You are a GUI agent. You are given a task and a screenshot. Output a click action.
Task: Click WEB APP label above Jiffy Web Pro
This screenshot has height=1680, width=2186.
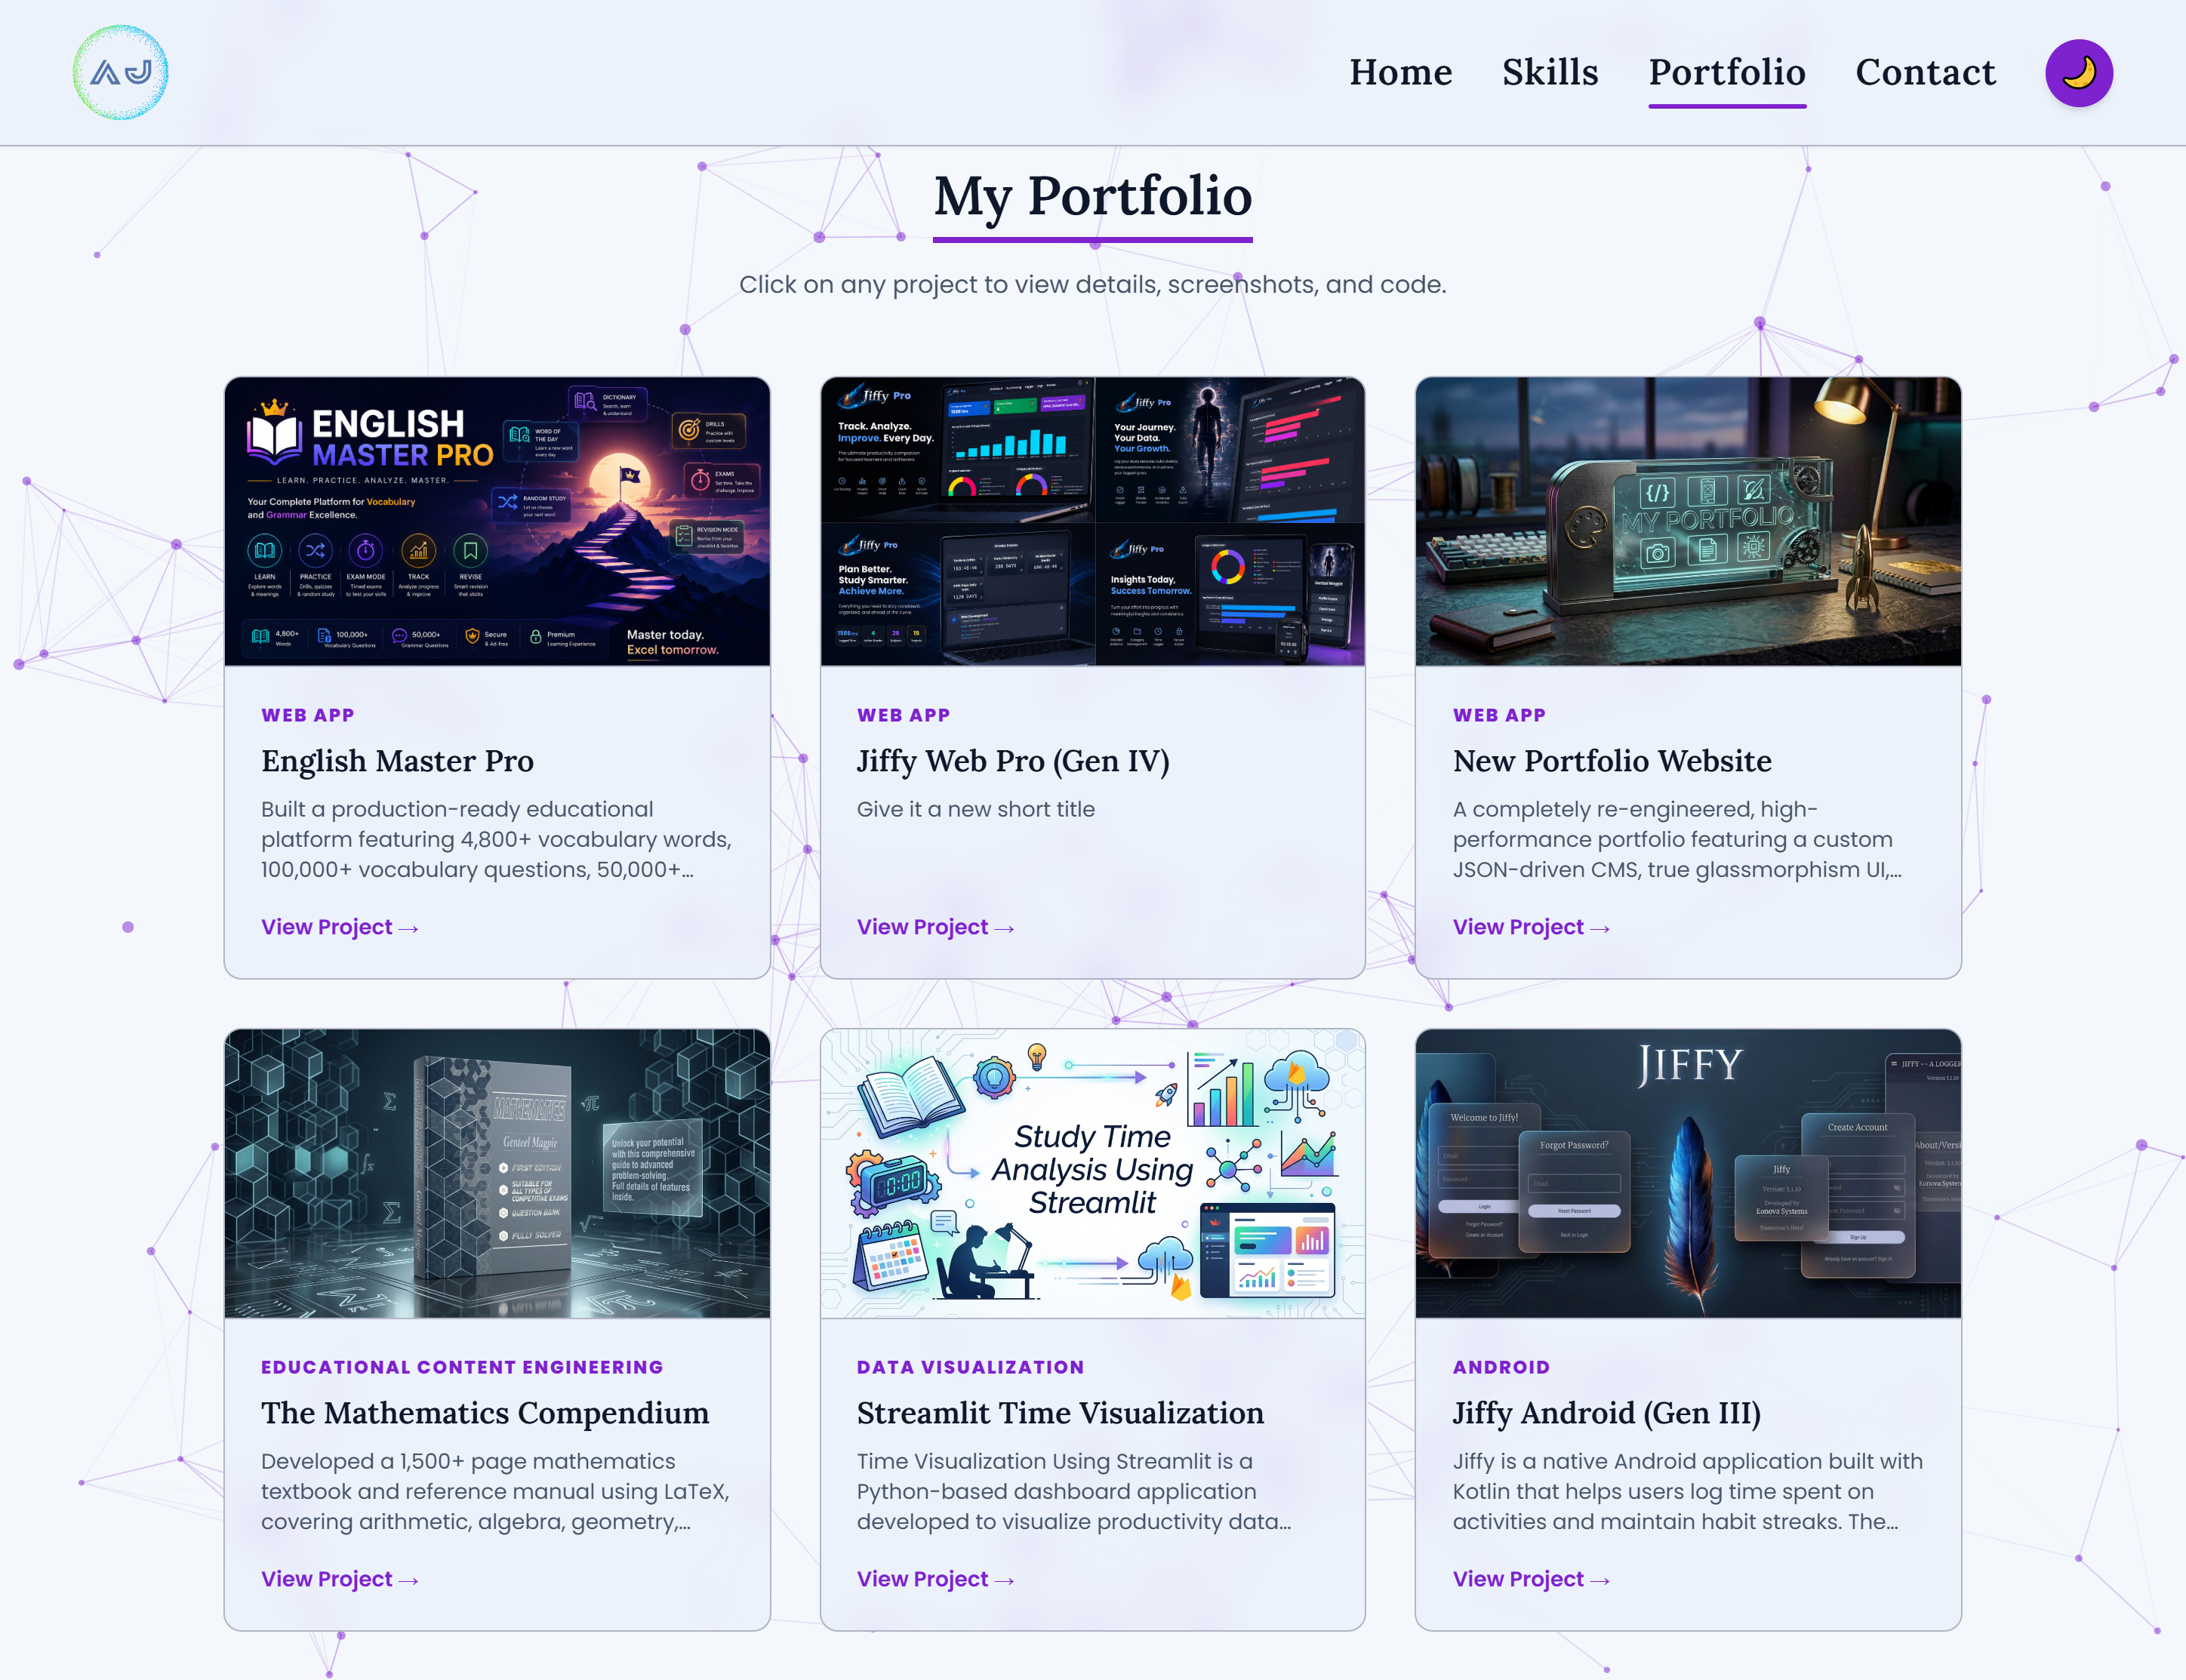point(903,715)
